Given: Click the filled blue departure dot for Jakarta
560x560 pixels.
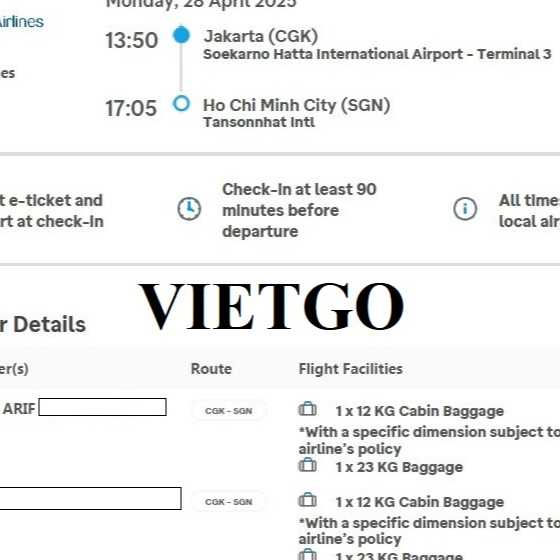Looking at the screenshot, I should pos(181,35).
